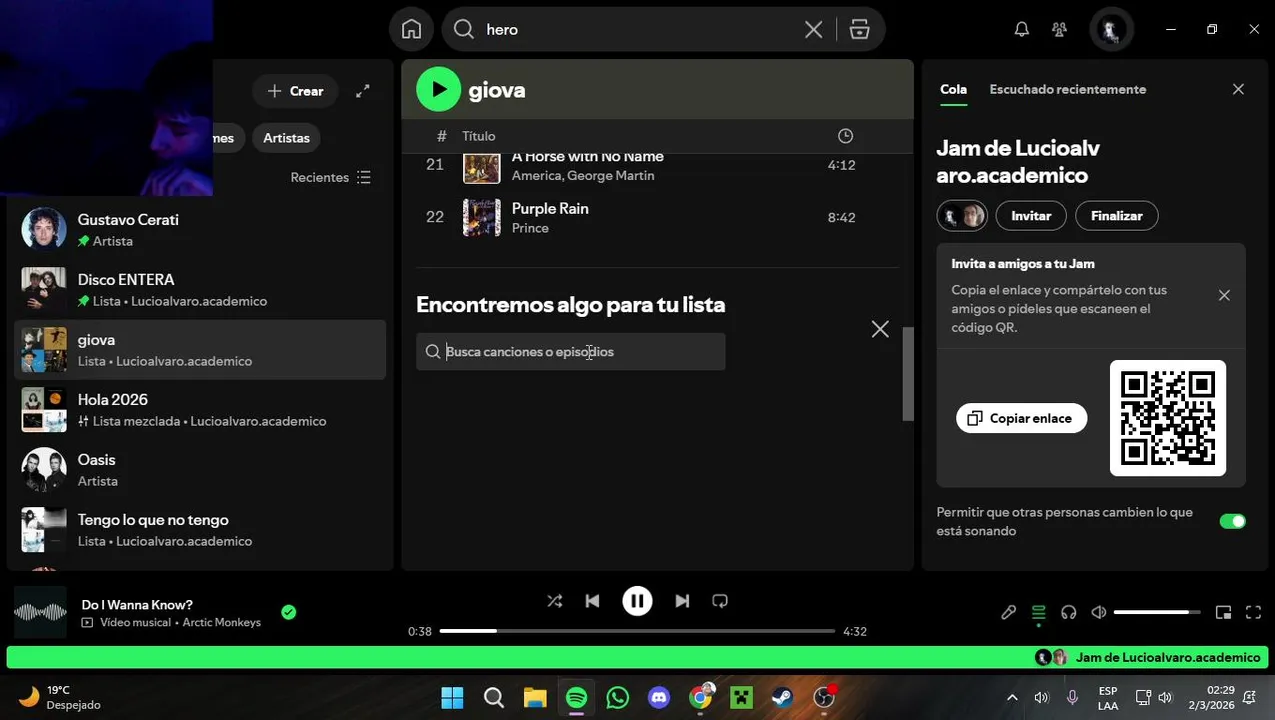This screenshot has height=720, width=1275.
Task: Play the giova playlist
Action: pyautogui.click(x=438, y=90)
